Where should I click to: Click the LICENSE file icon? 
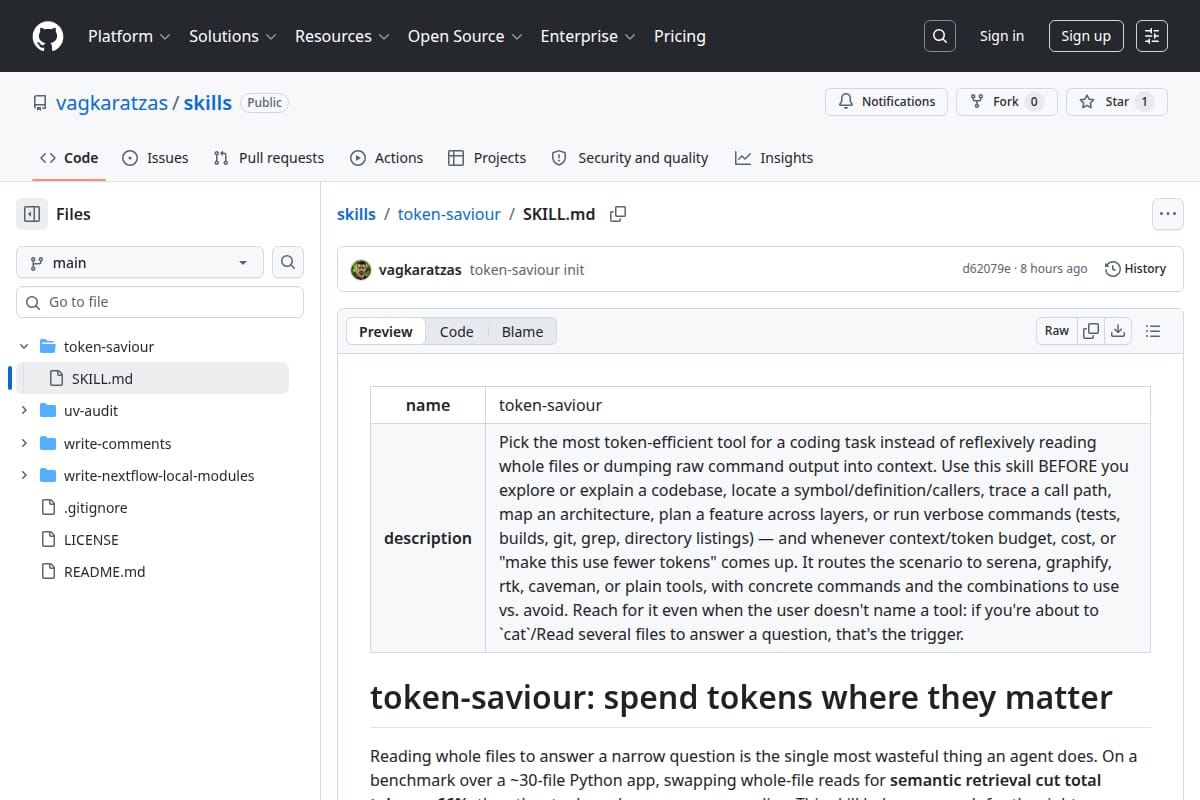[47, 540]
